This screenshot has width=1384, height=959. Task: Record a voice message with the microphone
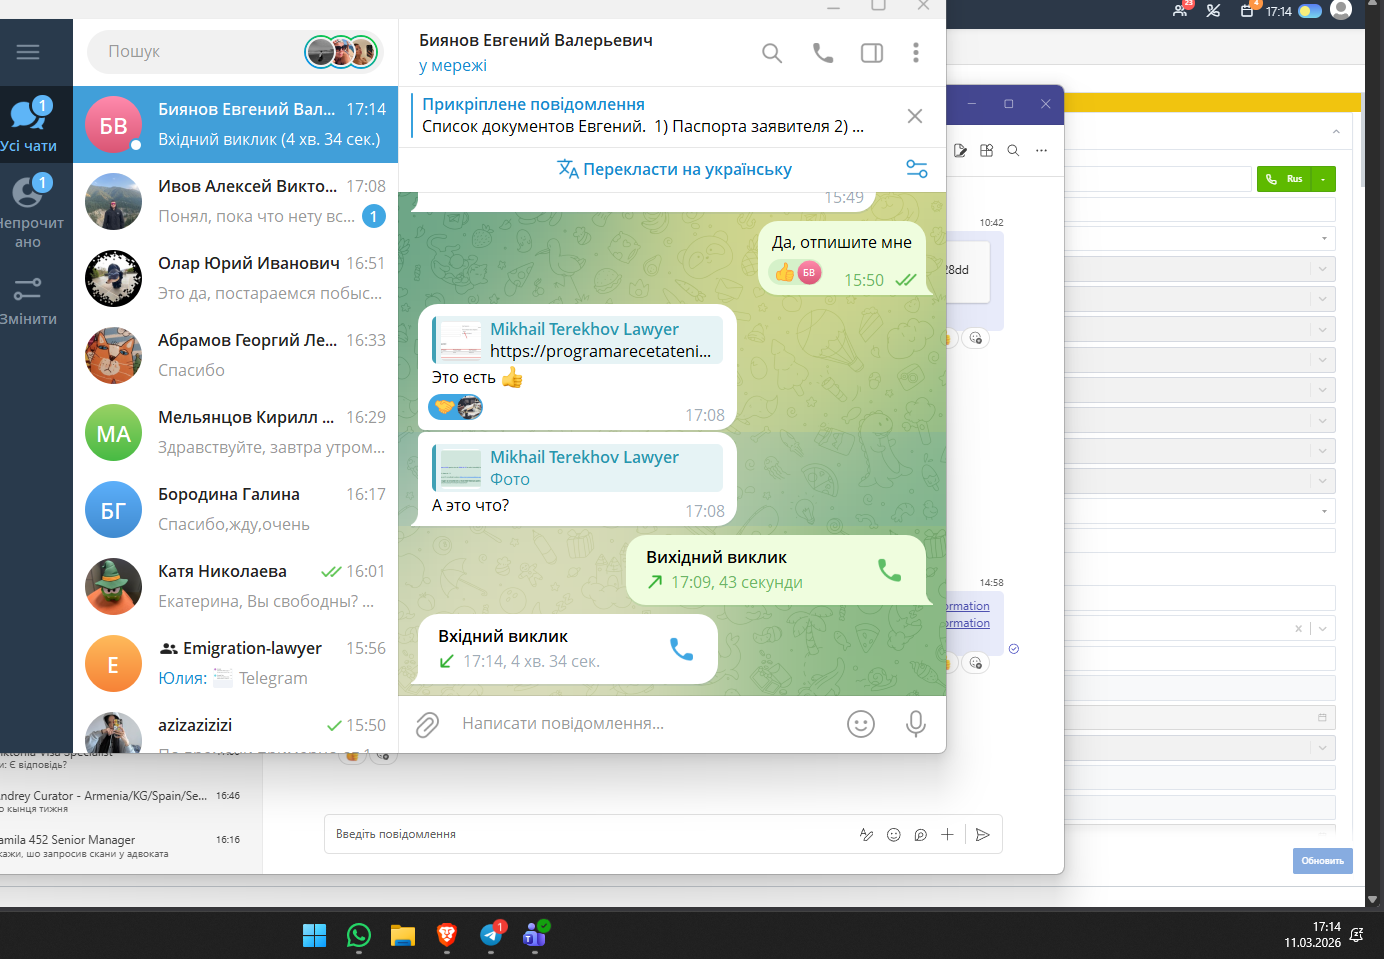click(x=915, y=724)
